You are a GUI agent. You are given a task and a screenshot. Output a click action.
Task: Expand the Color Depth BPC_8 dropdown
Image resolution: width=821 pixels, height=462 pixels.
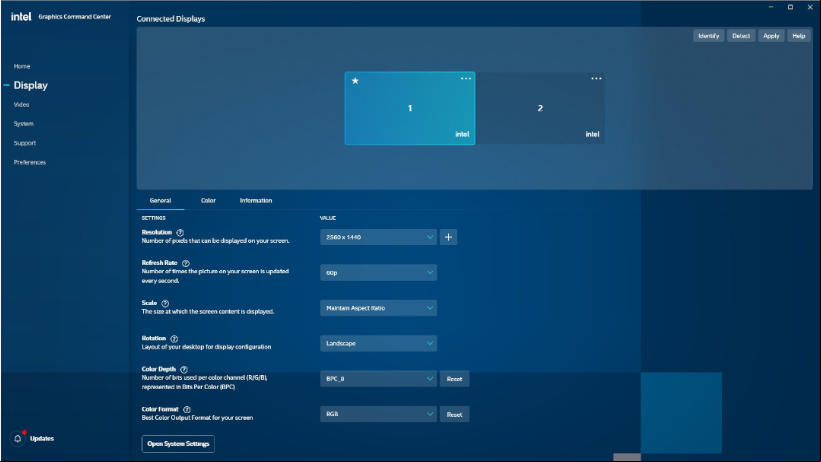tap(378, 379)
